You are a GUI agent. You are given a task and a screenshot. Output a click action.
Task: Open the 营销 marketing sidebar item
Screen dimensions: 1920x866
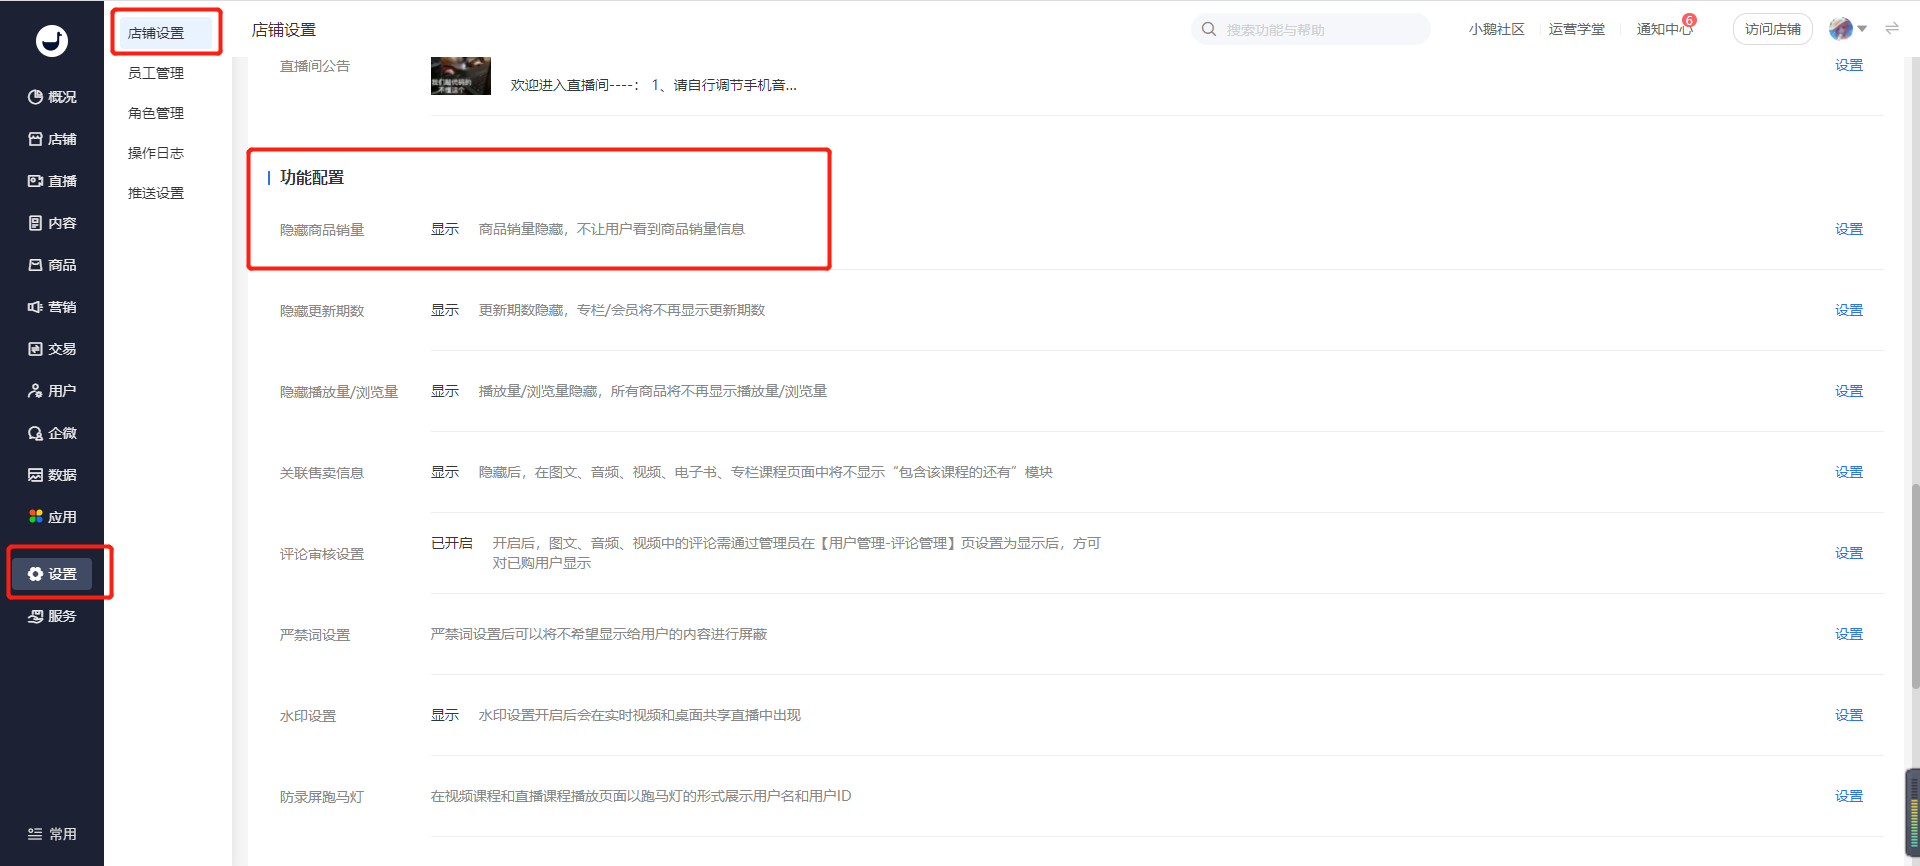(52, 307)
